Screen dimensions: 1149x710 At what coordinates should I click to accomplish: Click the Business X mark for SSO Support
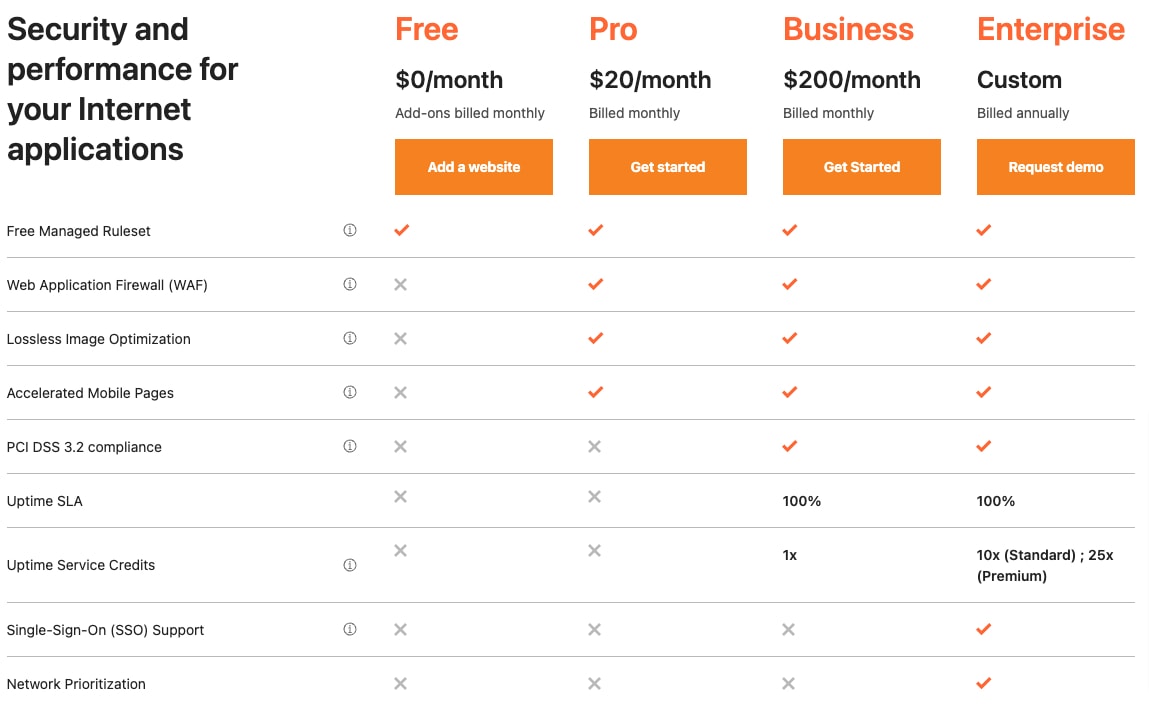pyautogui.click(x=788, y=629)
